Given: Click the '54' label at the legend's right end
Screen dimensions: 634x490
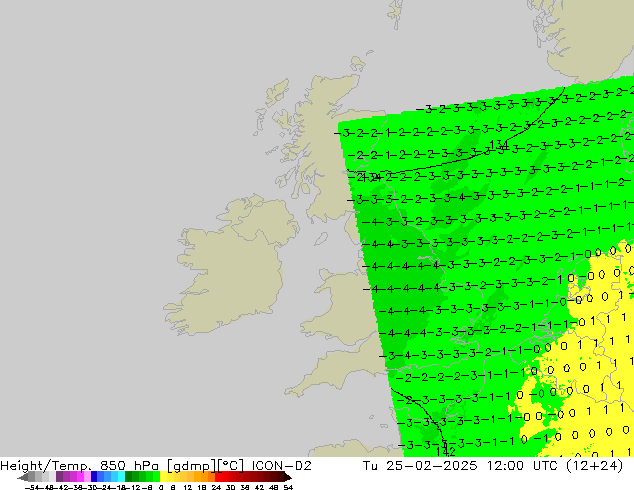Looking at the screenshot, I should tap(288, 487).
